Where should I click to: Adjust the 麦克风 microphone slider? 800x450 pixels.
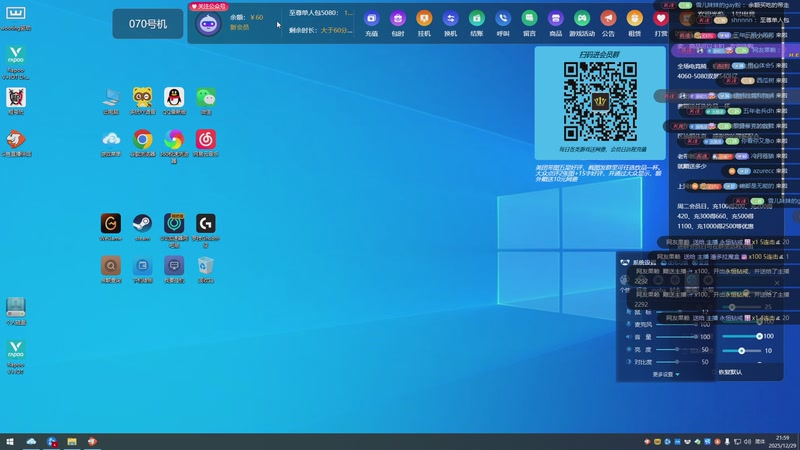pyautogui.click(x=677, y=324)
